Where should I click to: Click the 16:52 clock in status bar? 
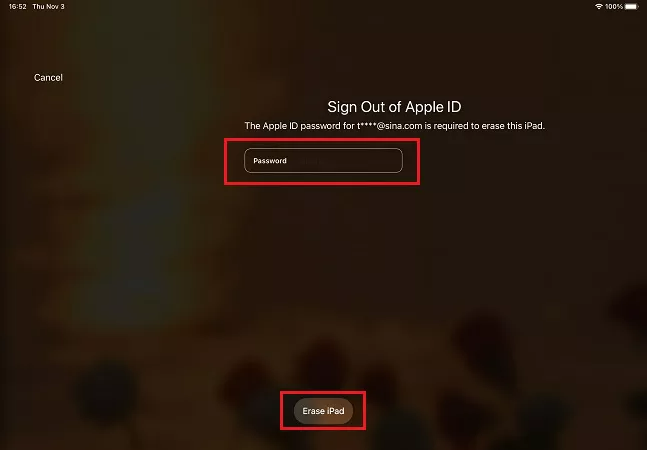pos(18,7)
